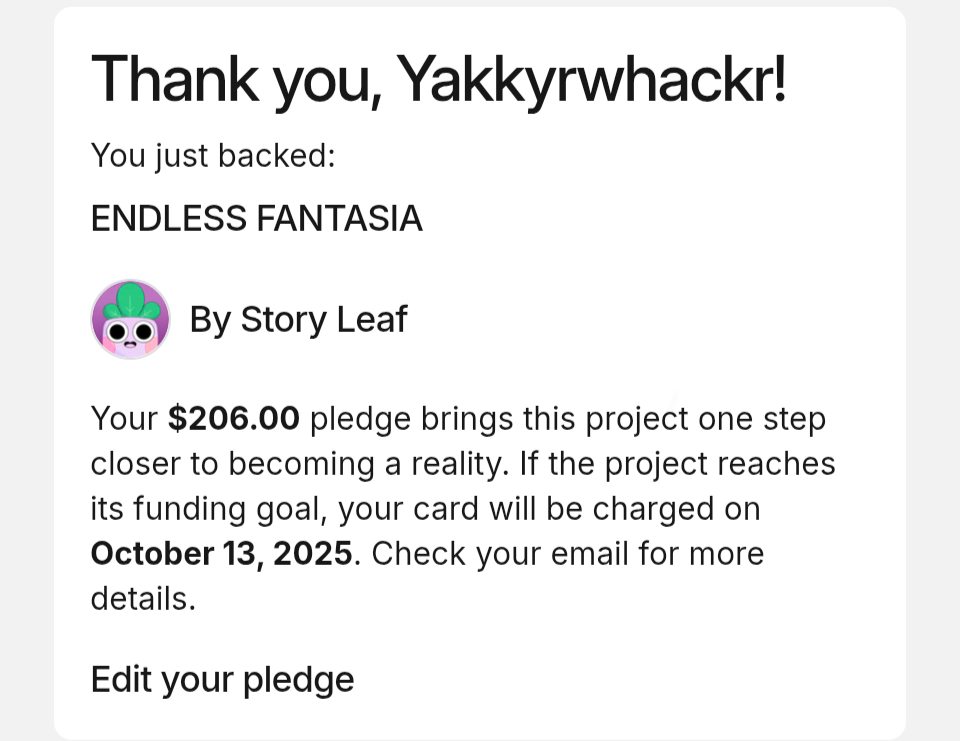Click the Thank you heading
The image size is (960, 741).
click(x=438, y=77)
